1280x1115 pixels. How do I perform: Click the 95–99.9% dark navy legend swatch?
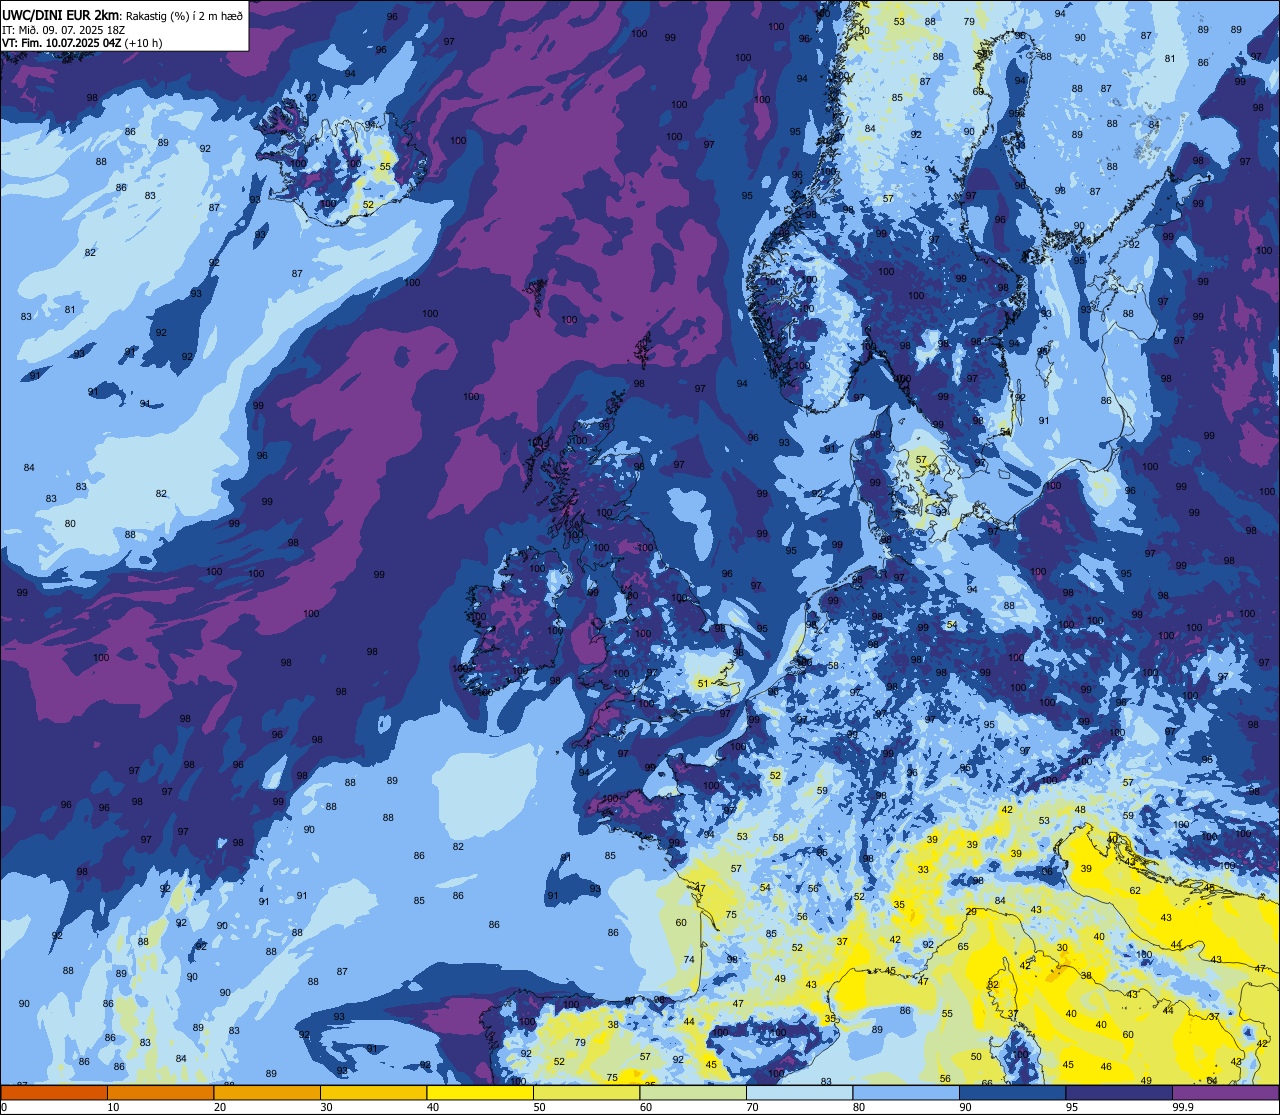click(x=1119, y=1092)
